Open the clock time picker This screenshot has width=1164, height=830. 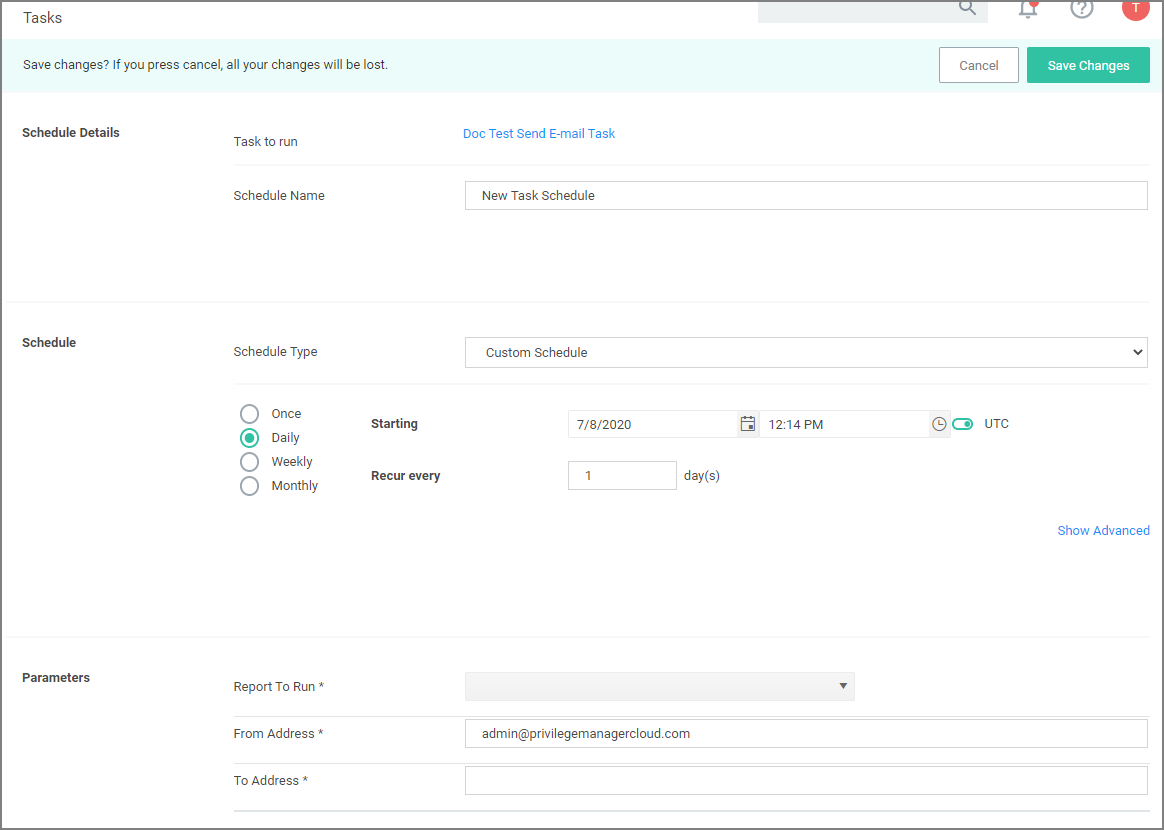point(939,424)
